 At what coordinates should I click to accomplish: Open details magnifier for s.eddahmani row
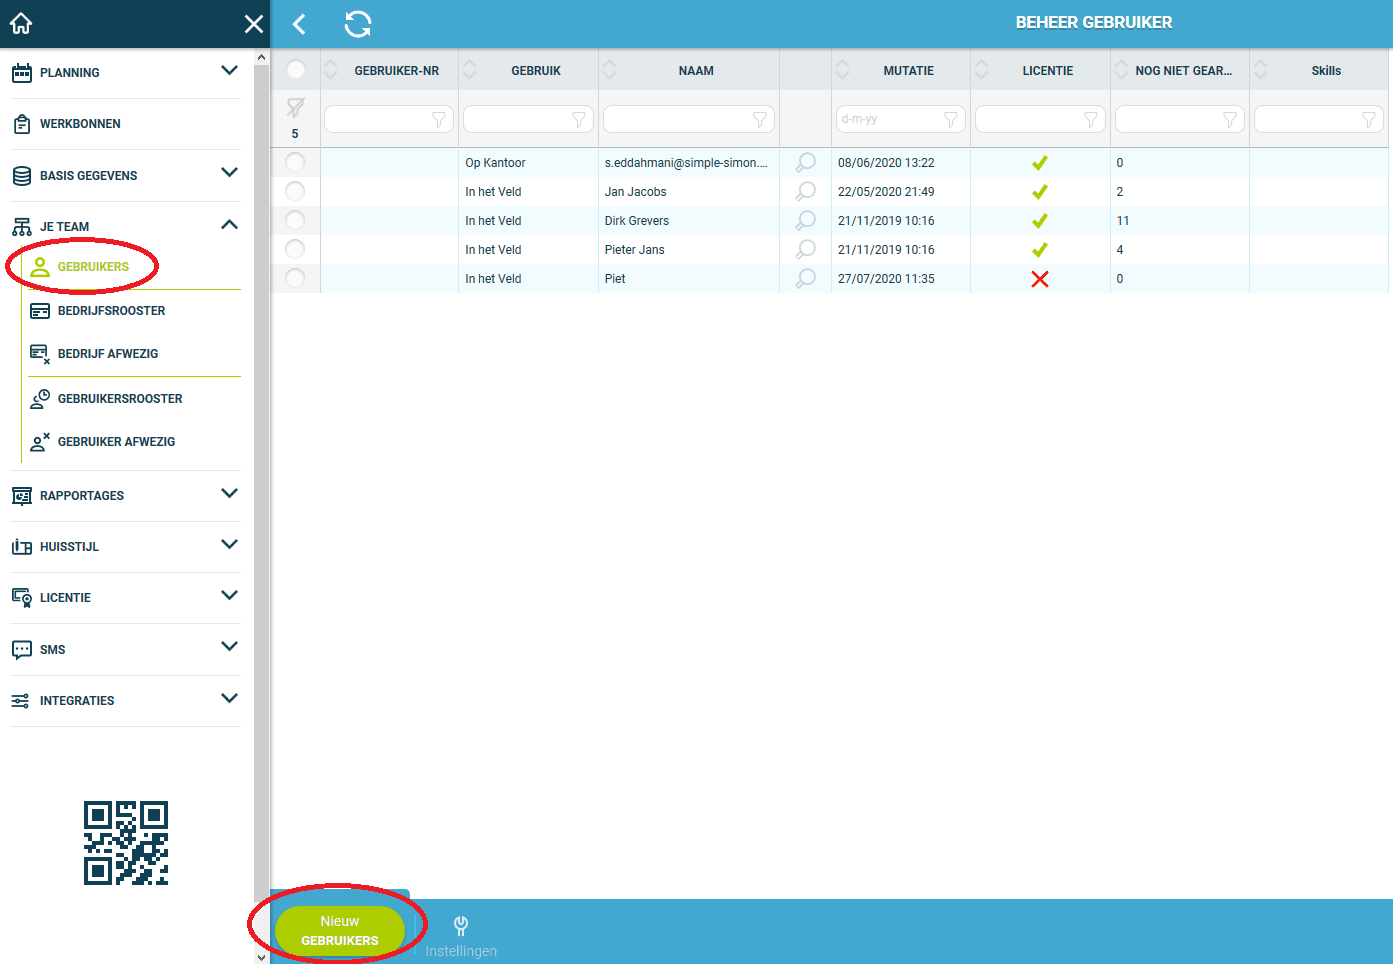click(x=805, y=162)
